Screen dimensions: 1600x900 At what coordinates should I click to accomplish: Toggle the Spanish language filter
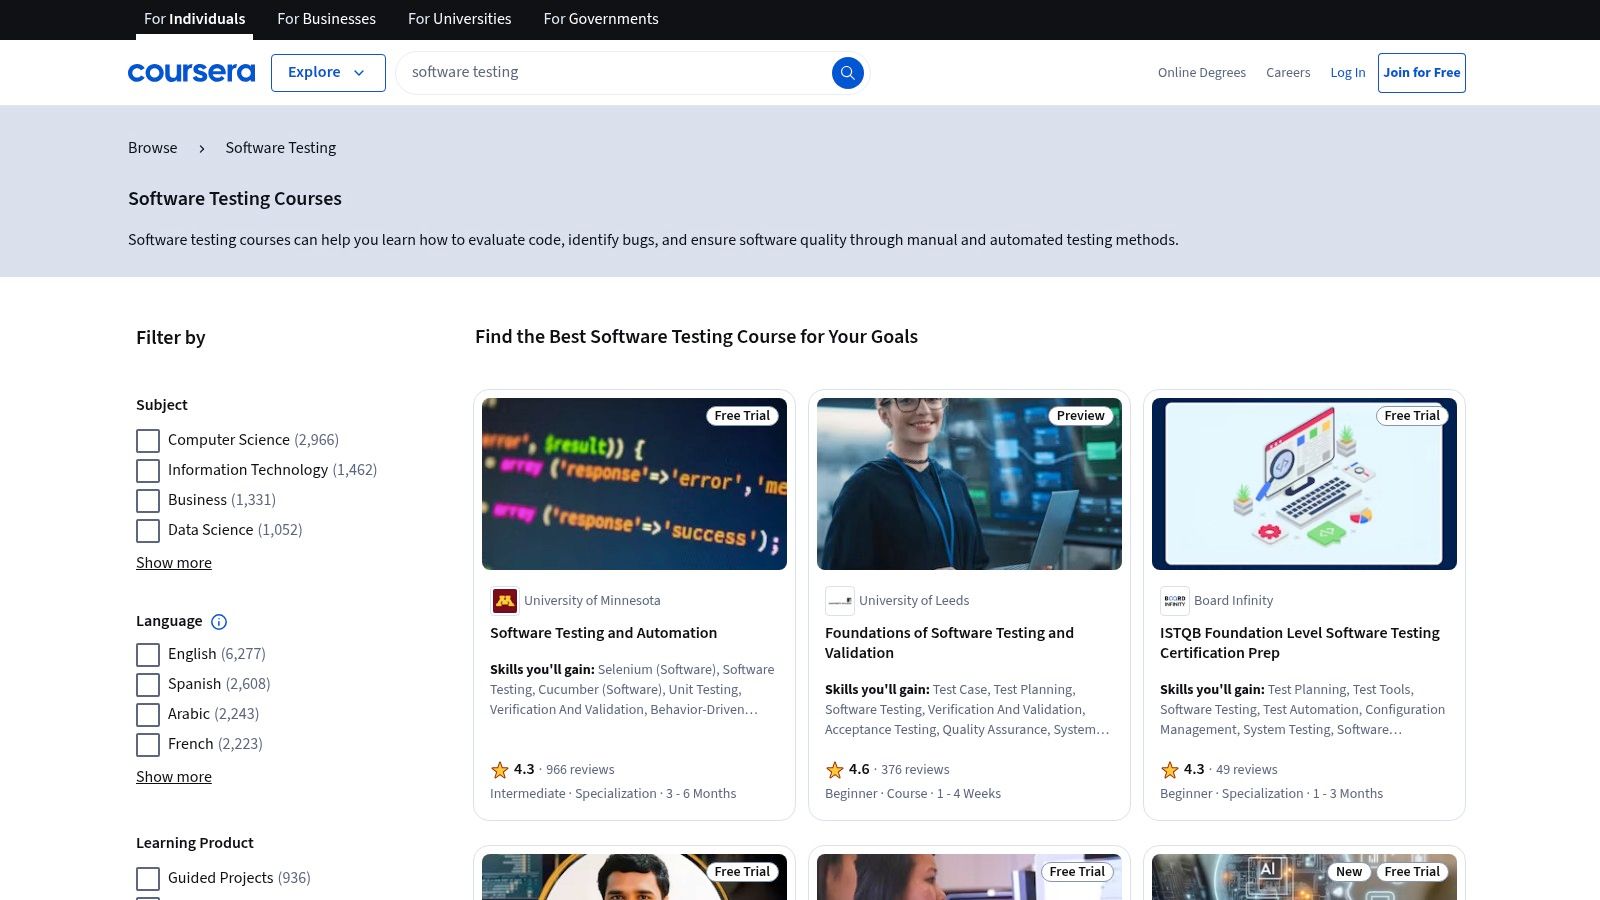(x=148, y=685)
